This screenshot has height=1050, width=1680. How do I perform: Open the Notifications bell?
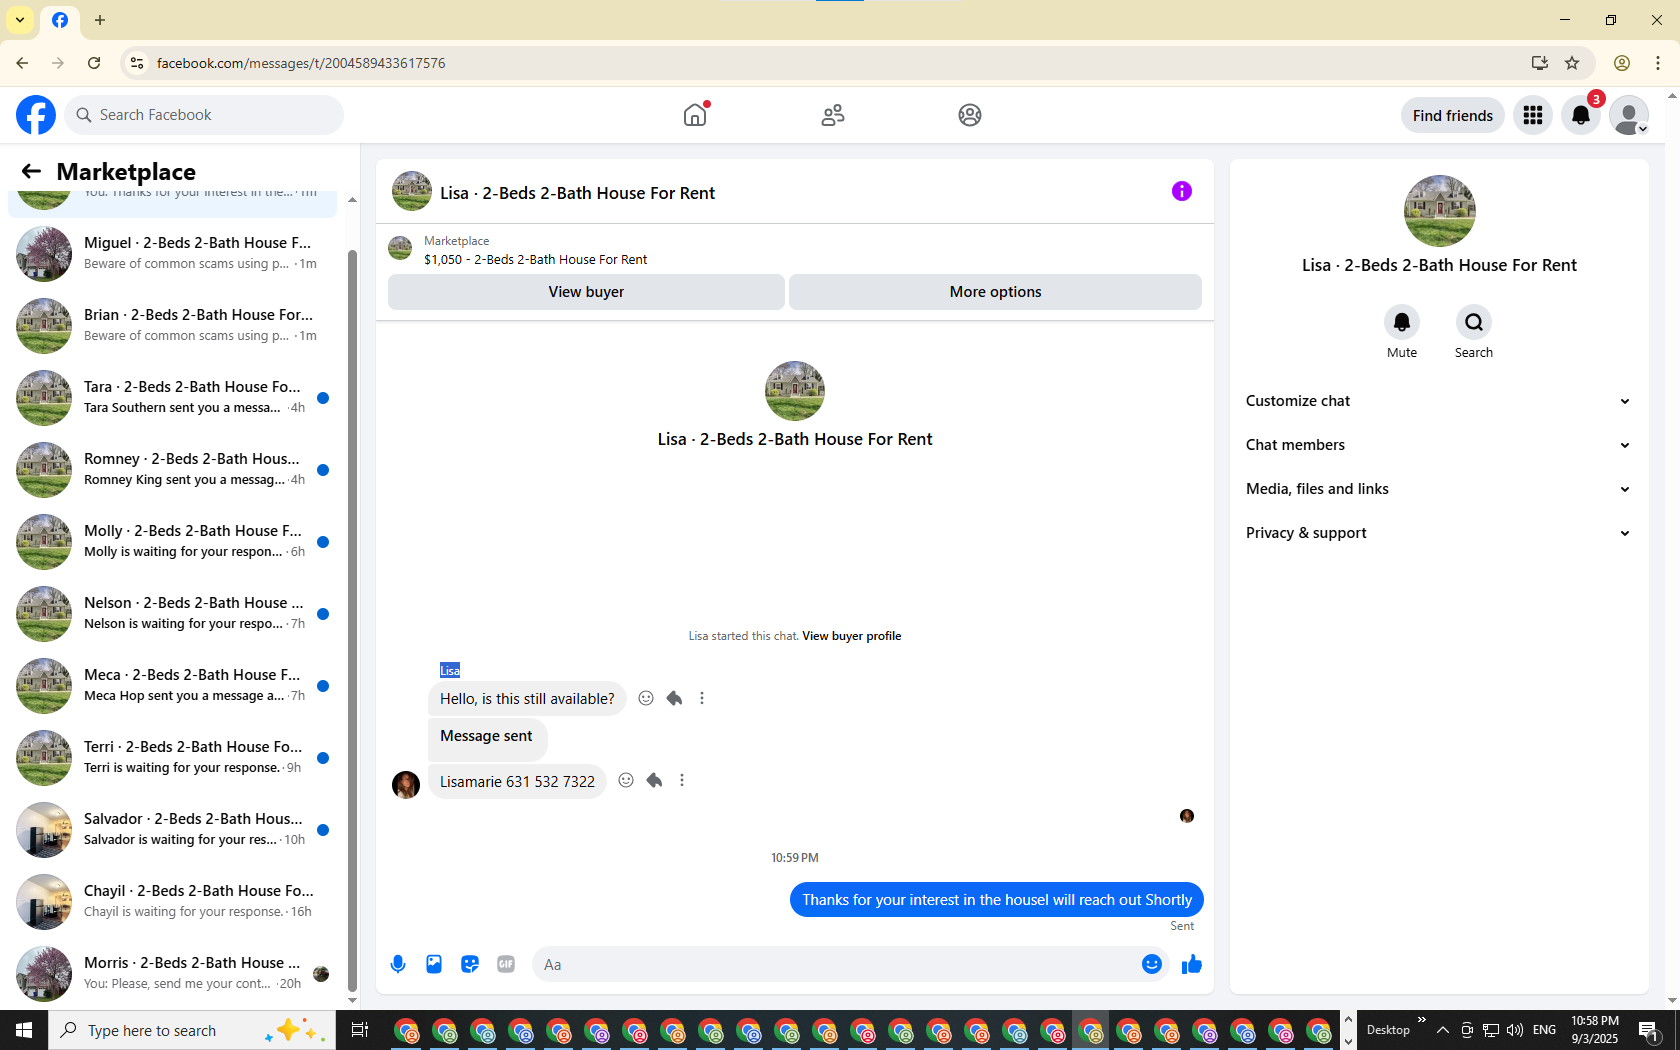pyautogui.click(x=1581, y=115)
